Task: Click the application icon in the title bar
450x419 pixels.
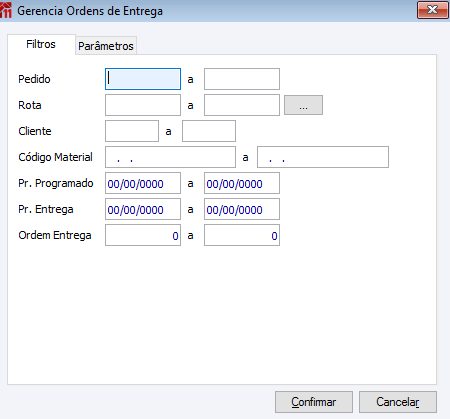Action: tap(6, 10)
